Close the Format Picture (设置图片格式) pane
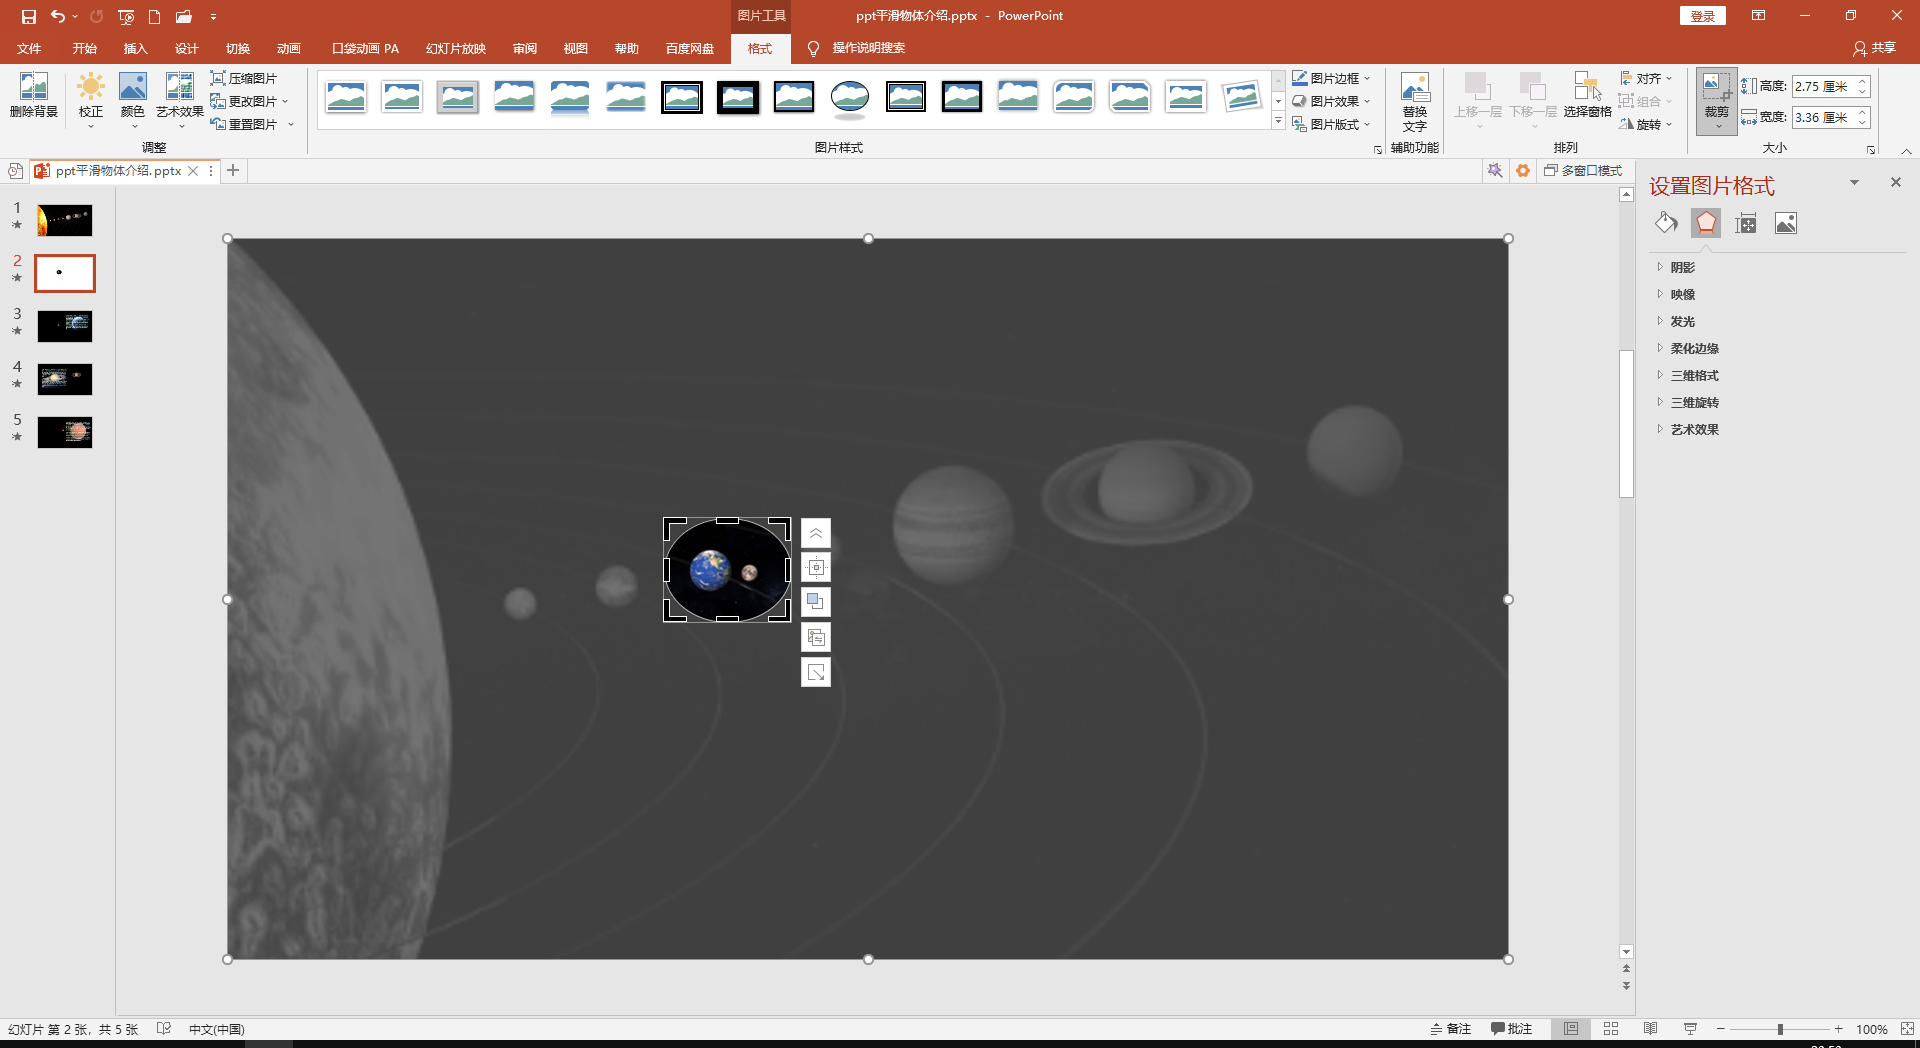Viewport: 1920px width, 1048px height. click(x=1895, y=182)
